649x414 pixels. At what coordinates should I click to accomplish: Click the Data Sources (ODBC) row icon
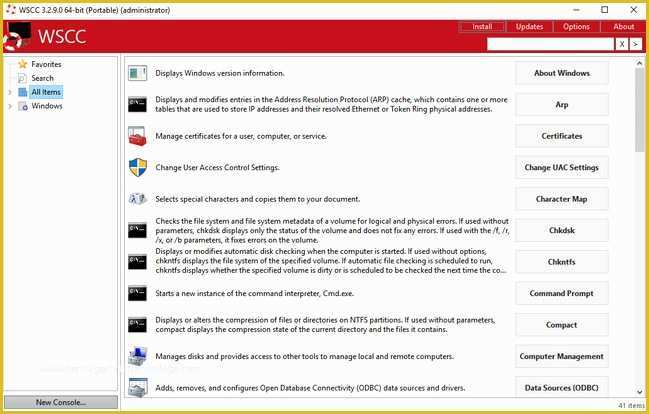point(137,388)
